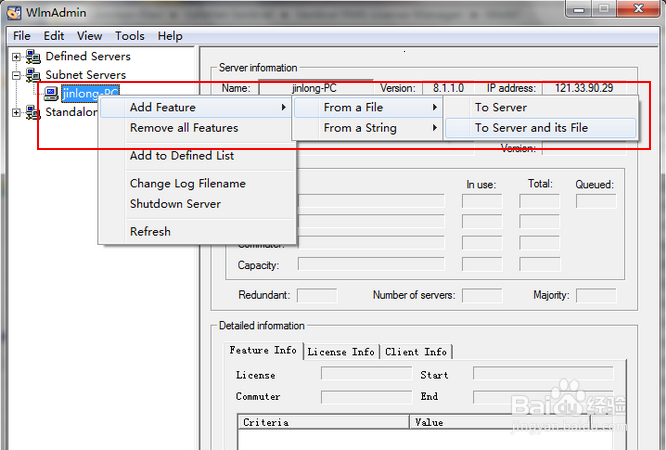The image size is (666, 450).
Task: Choose Shutdown Server option
Action: (x=196, y=204)
